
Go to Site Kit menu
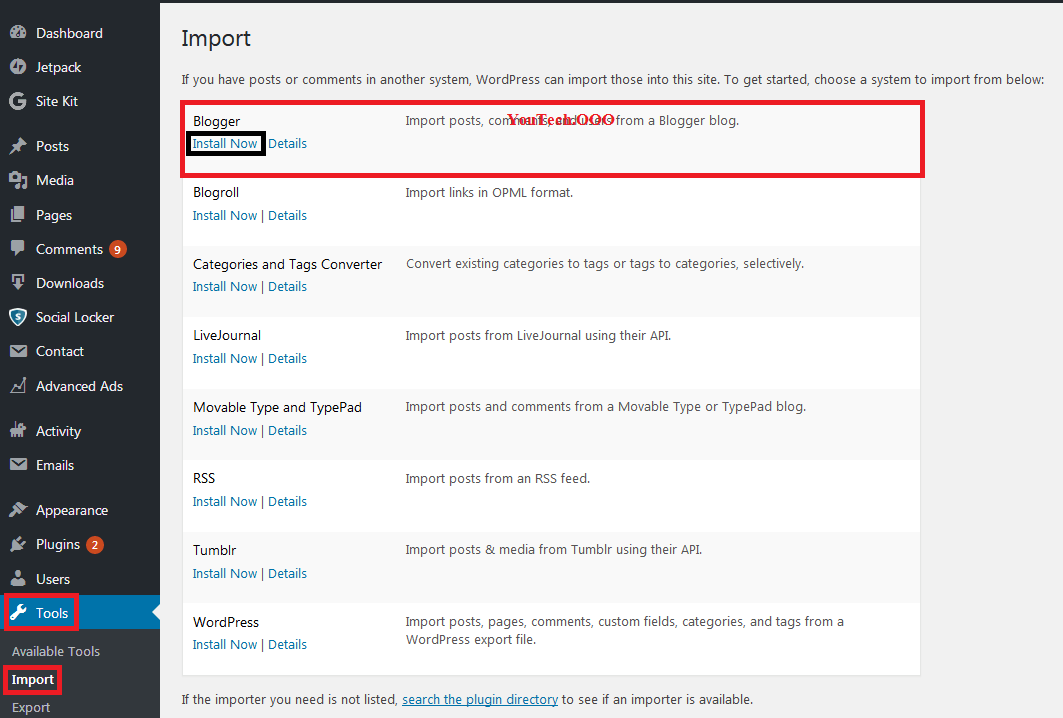57,101
